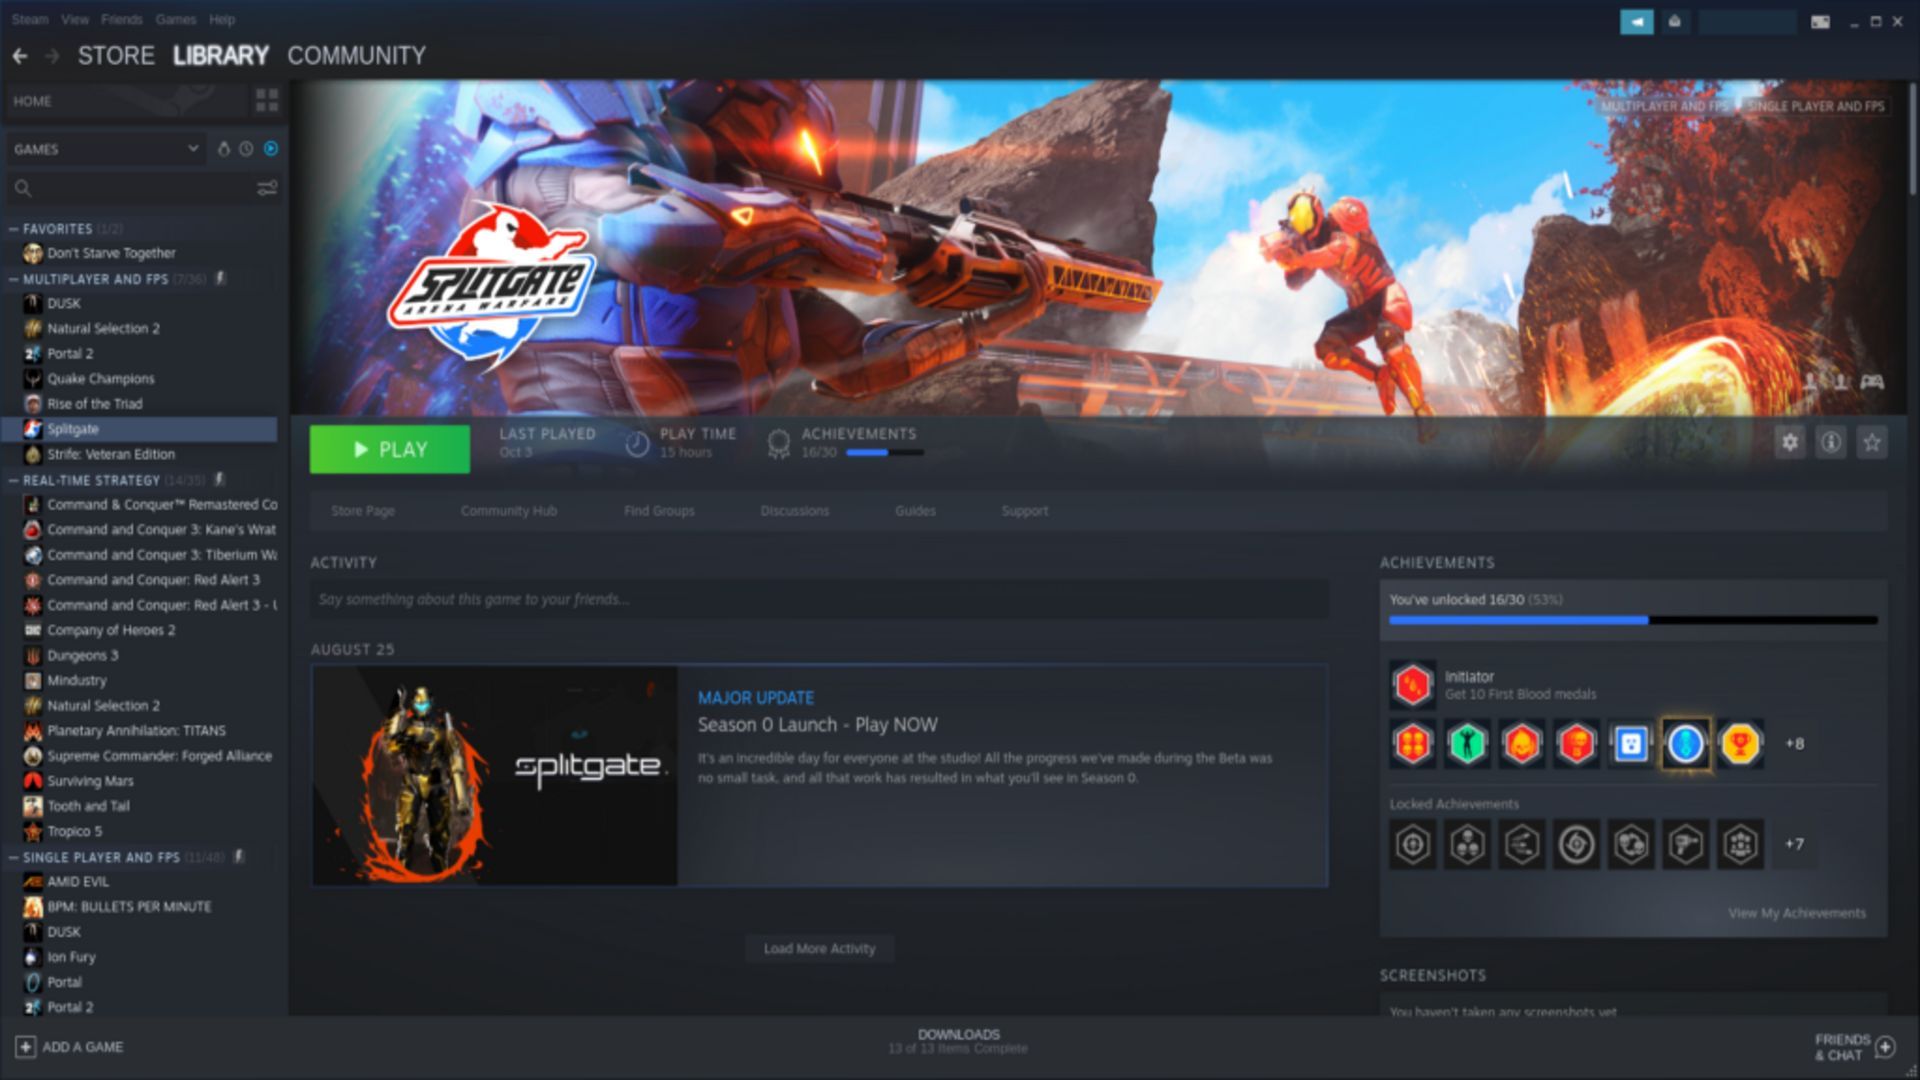The width and height of the screenshot is (1920, 1080).
Task: Expand the REAL-TIME STRATEGY category
Action: point(94,480)
